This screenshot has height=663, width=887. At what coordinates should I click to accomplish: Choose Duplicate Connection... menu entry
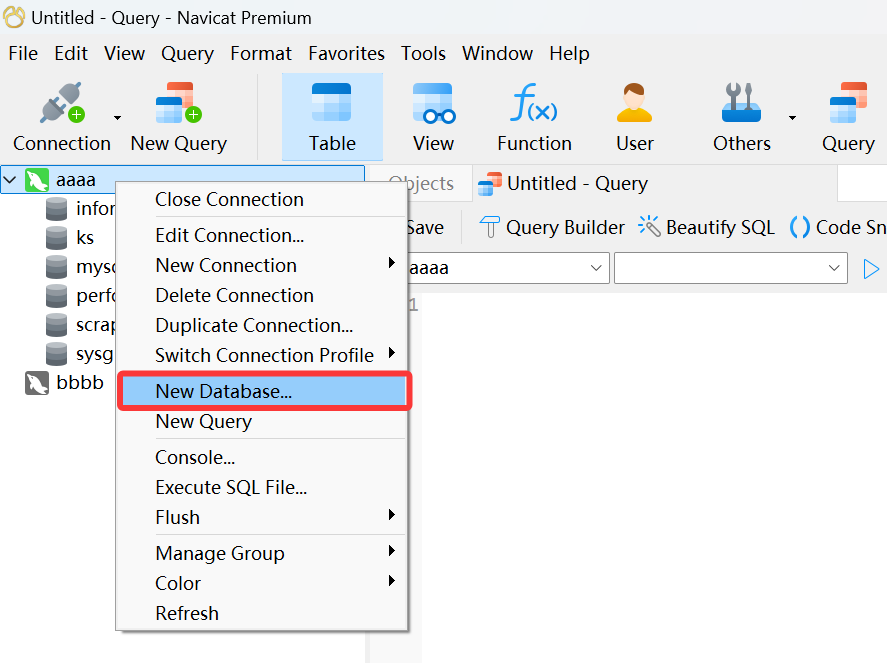262,325
